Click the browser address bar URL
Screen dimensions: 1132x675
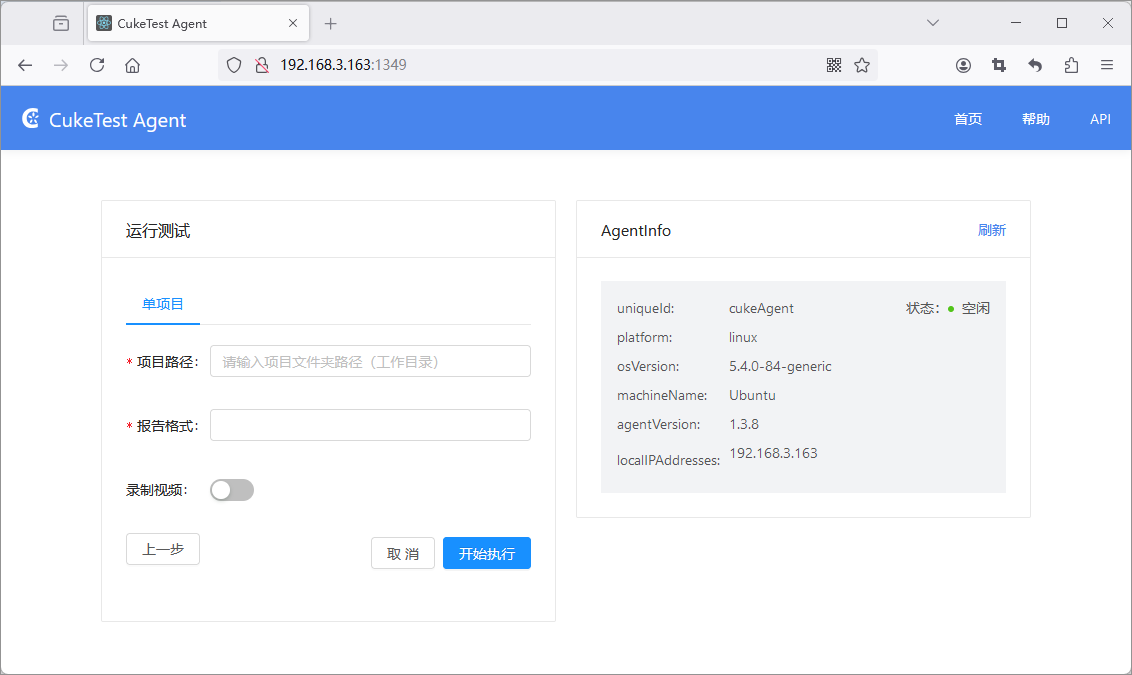(x=343, y=65)
